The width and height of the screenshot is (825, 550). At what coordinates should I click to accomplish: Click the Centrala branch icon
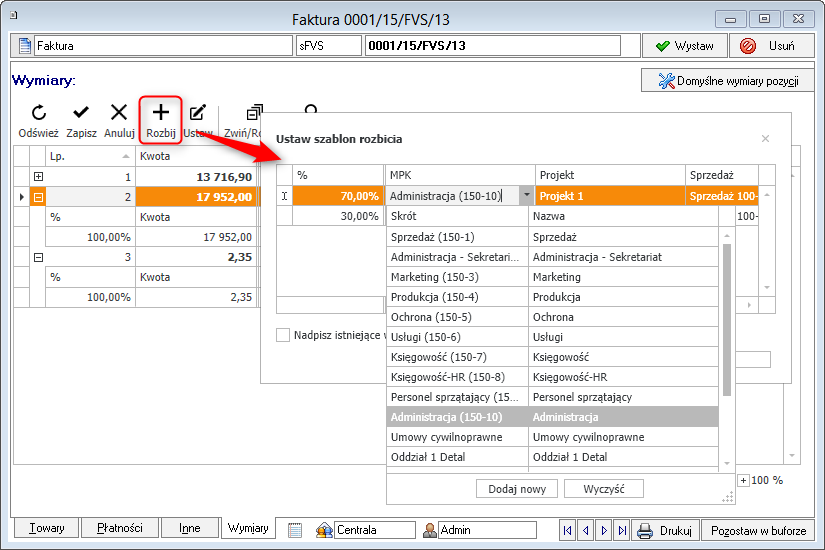324,530
